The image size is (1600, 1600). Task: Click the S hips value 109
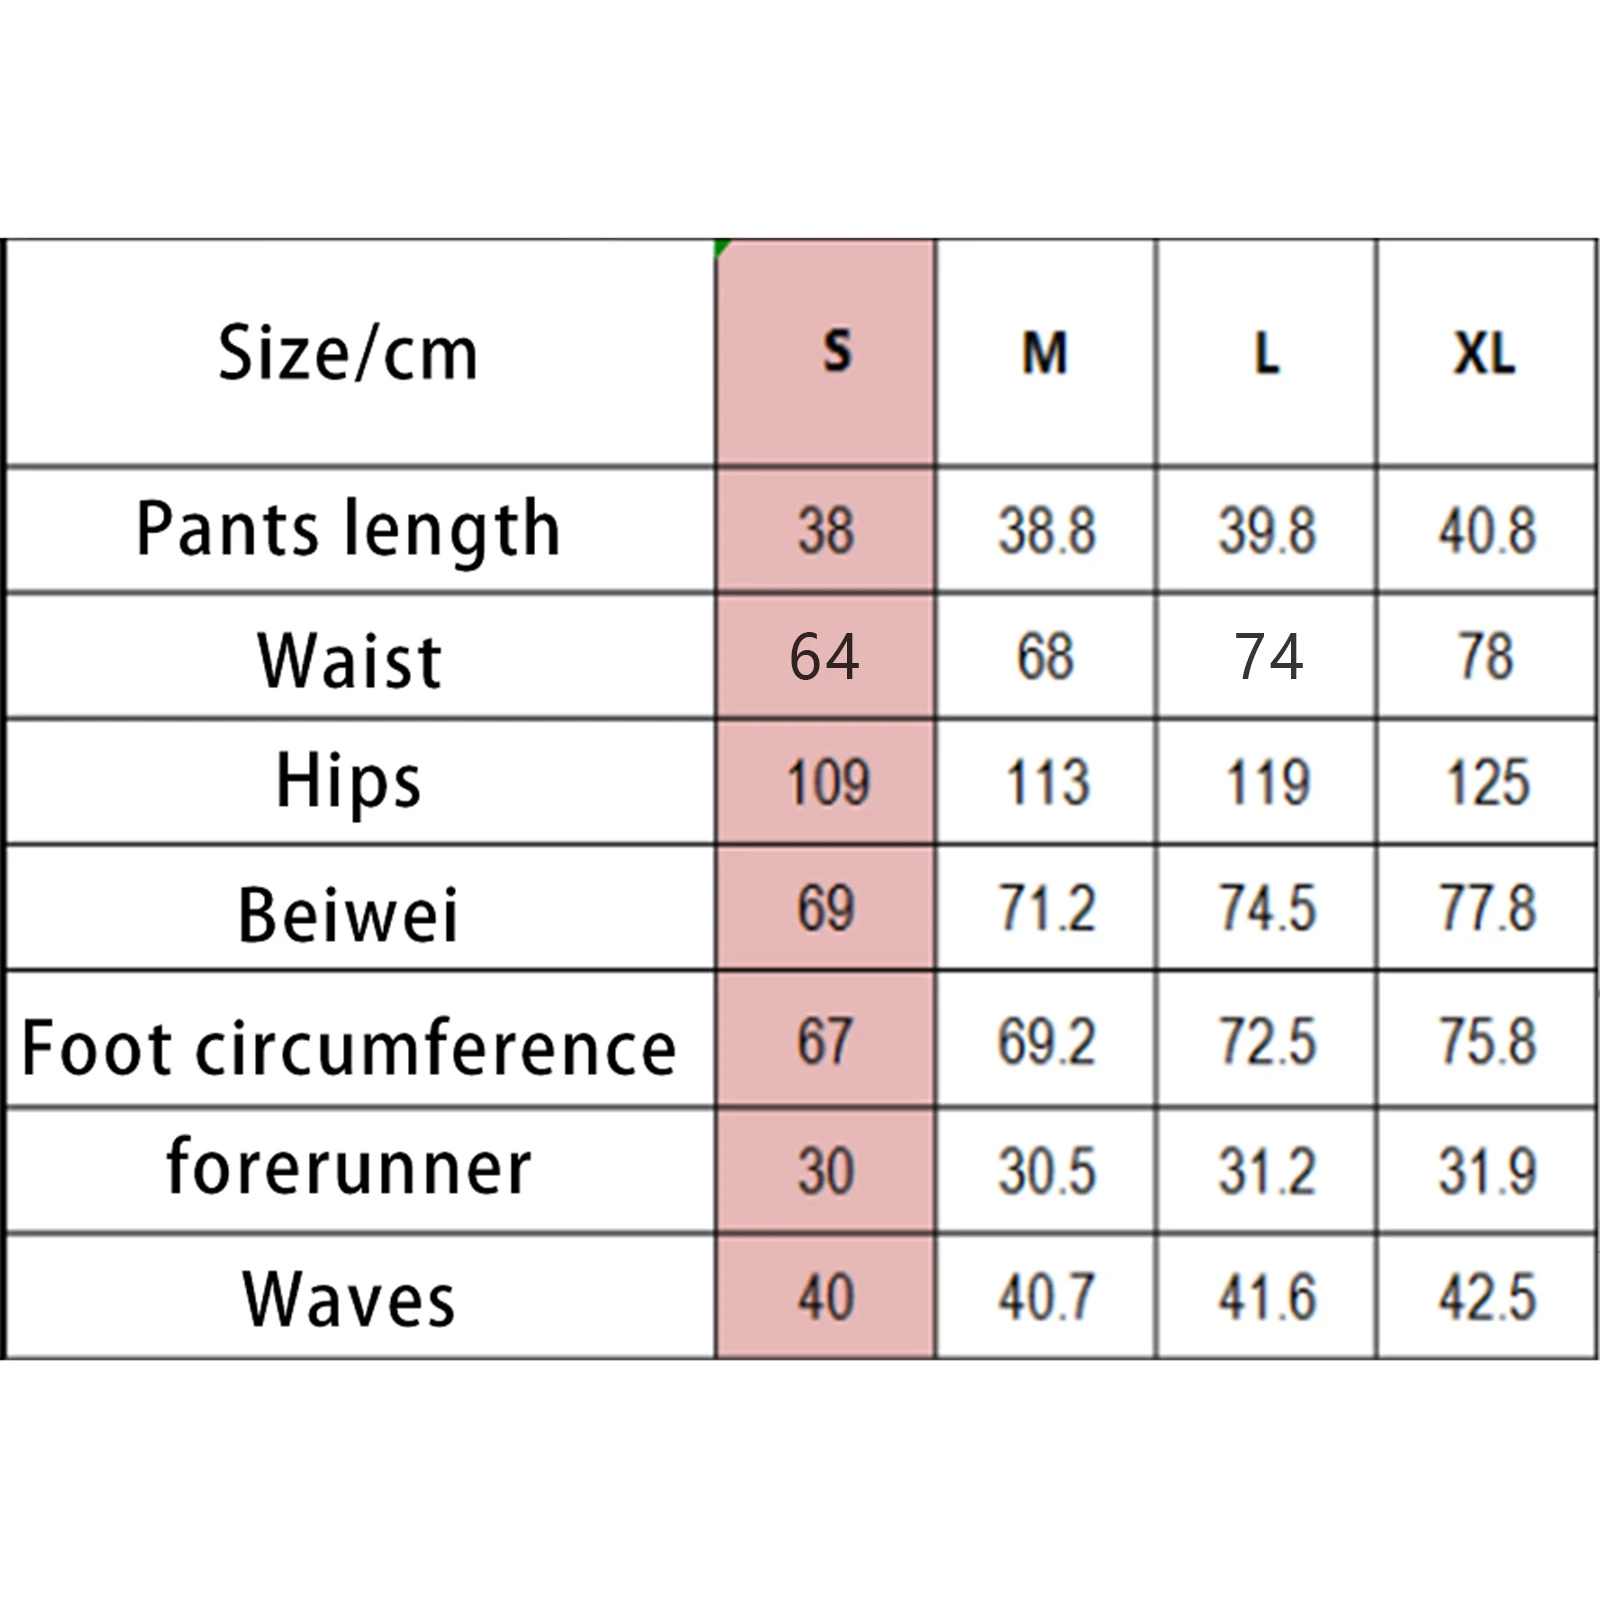pyautogui.click(x=826, y=782)
